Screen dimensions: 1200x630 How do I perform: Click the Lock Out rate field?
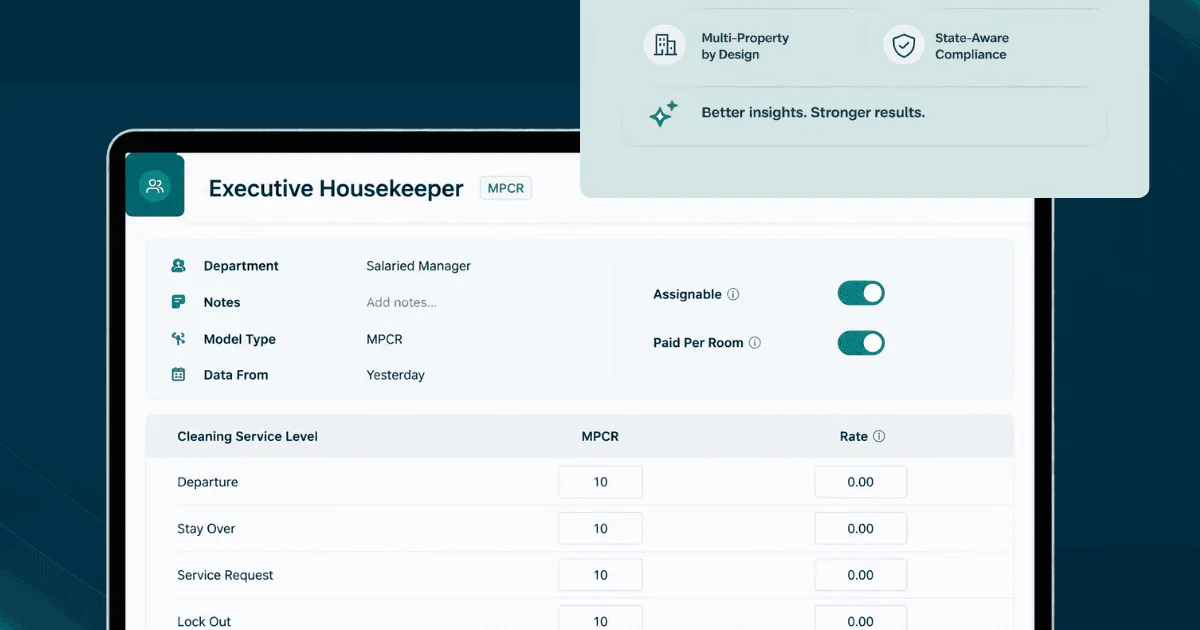click(860, 619)
